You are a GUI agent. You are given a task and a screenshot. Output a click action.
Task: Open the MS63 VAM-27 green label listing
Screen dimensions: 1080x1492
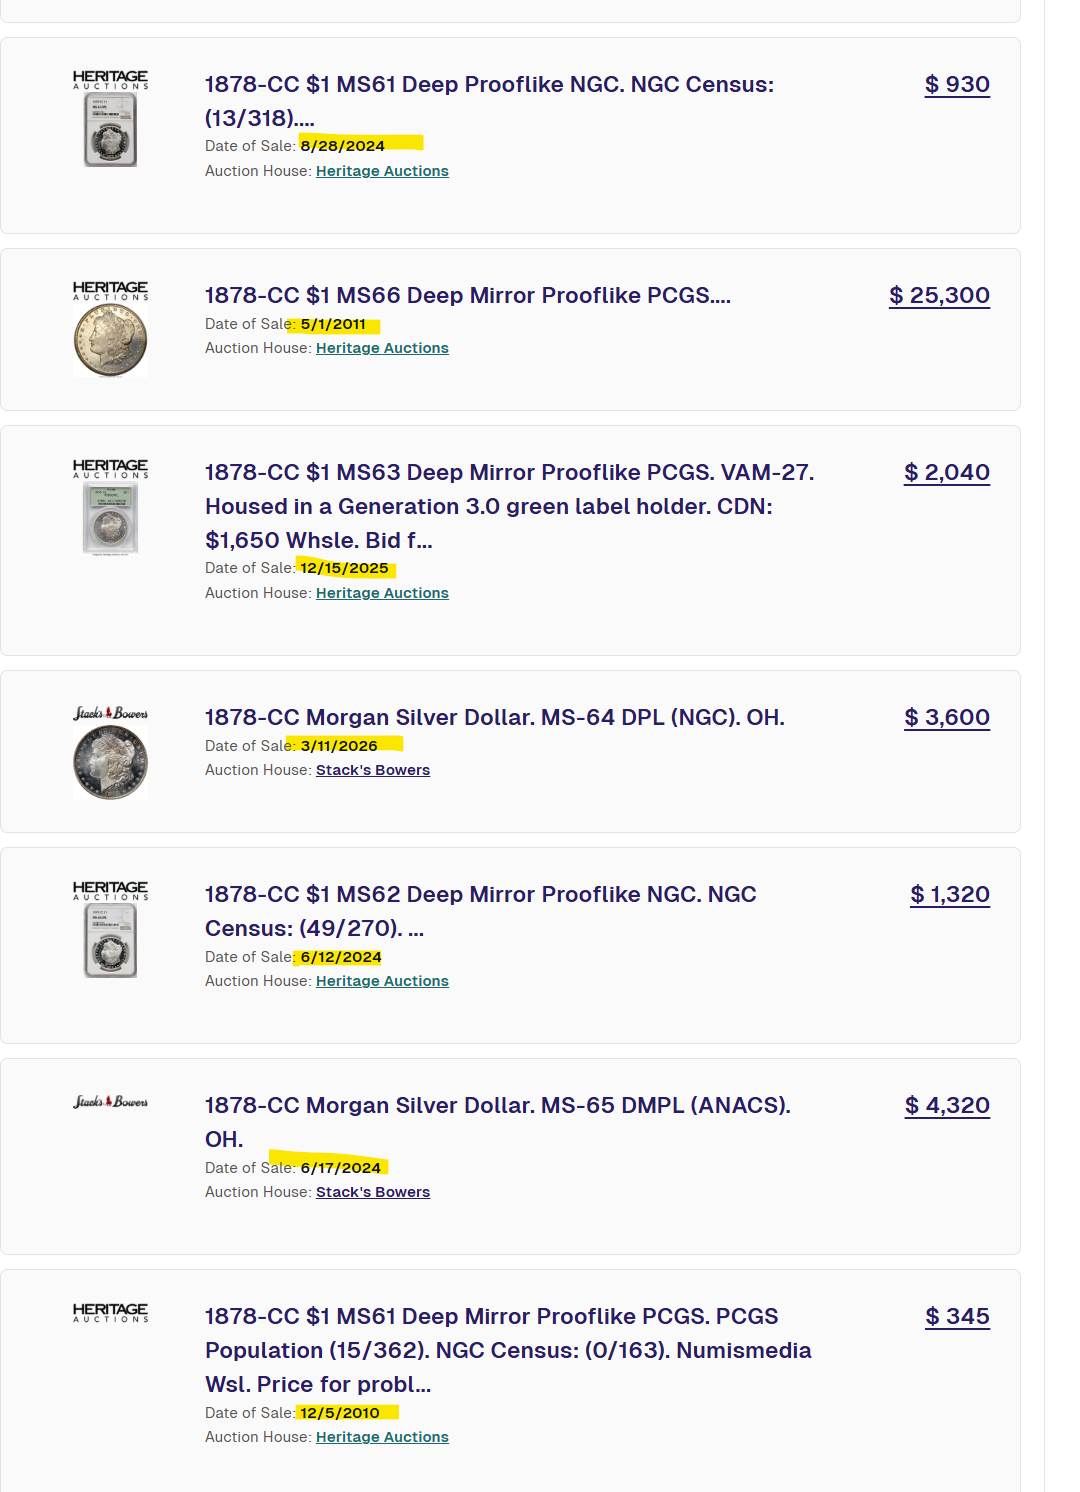510,506
